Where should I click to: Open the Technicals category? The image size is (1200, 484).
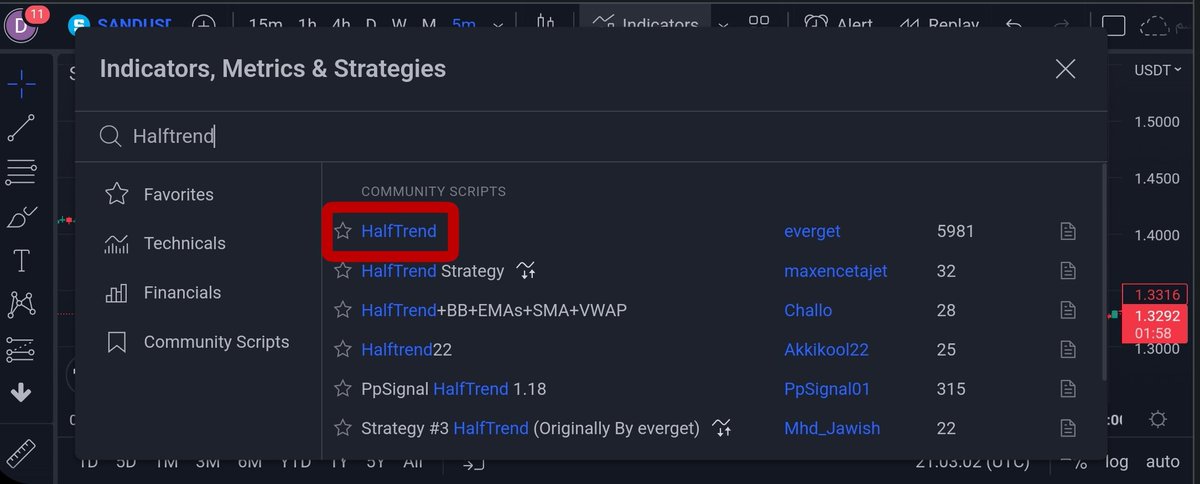coord(198,243)
